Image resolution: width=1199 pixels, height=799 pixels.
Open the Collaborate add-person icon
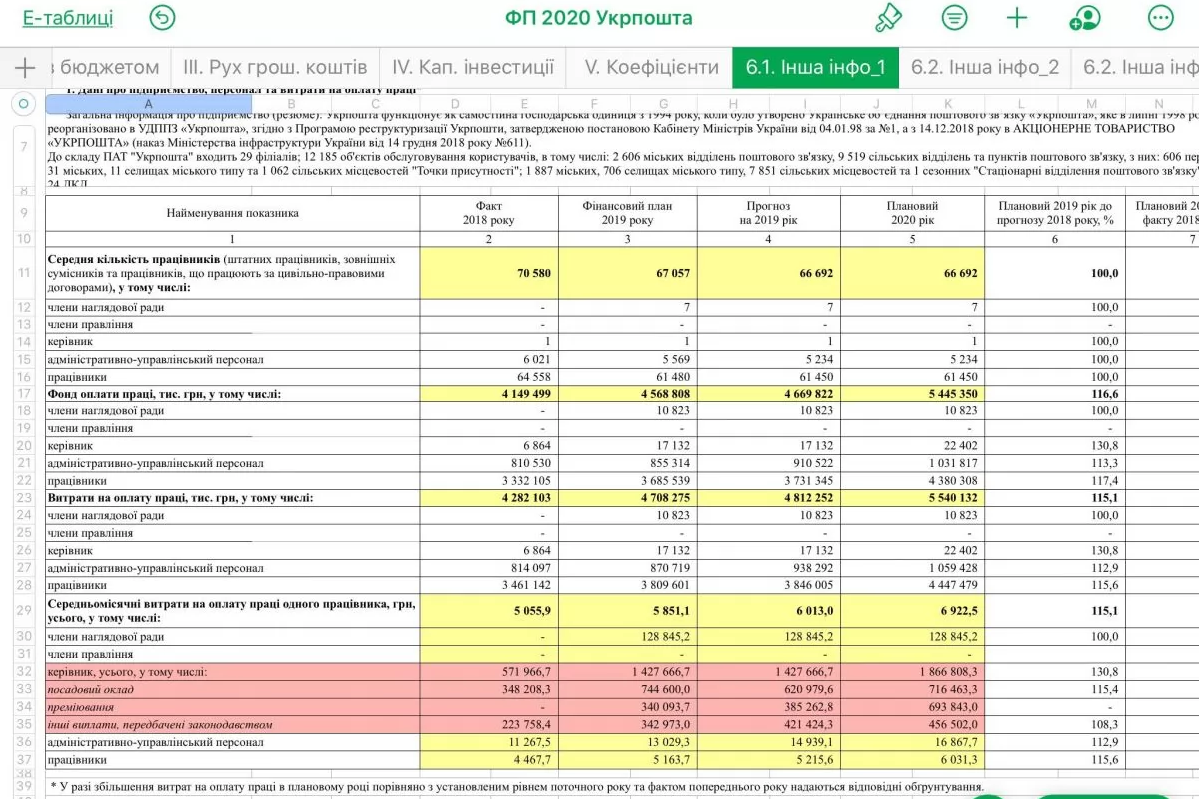click(x=1084, y=18)
